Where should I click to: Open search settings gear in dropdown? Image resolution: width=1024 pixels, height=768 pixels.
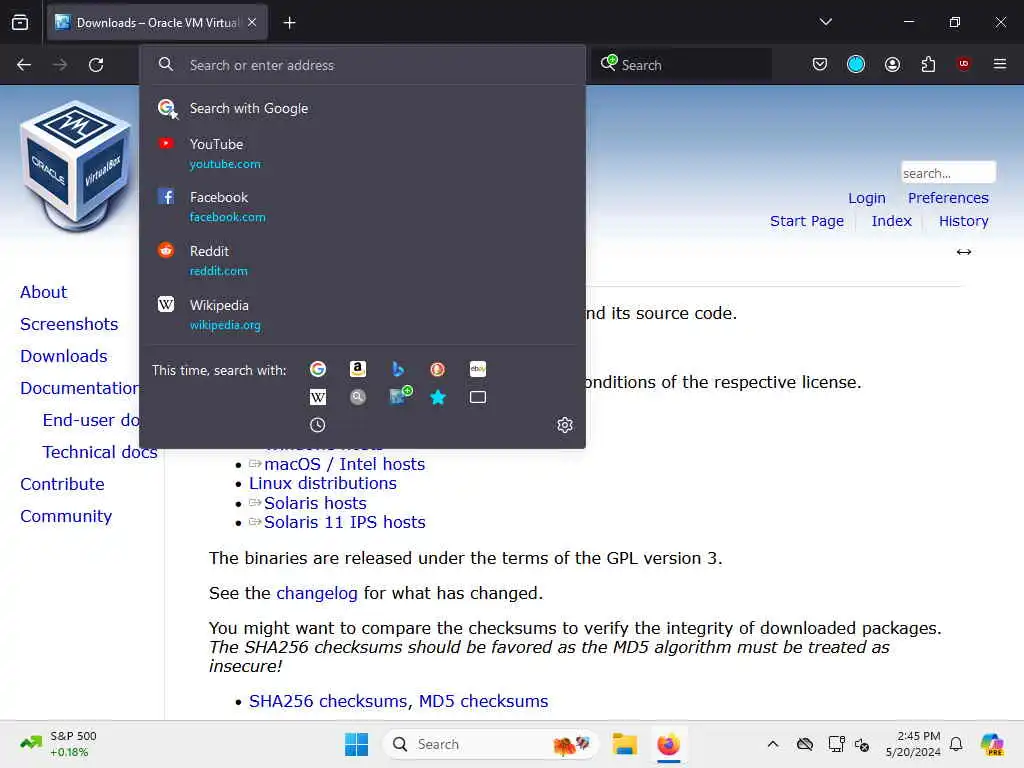click(565, 425)
